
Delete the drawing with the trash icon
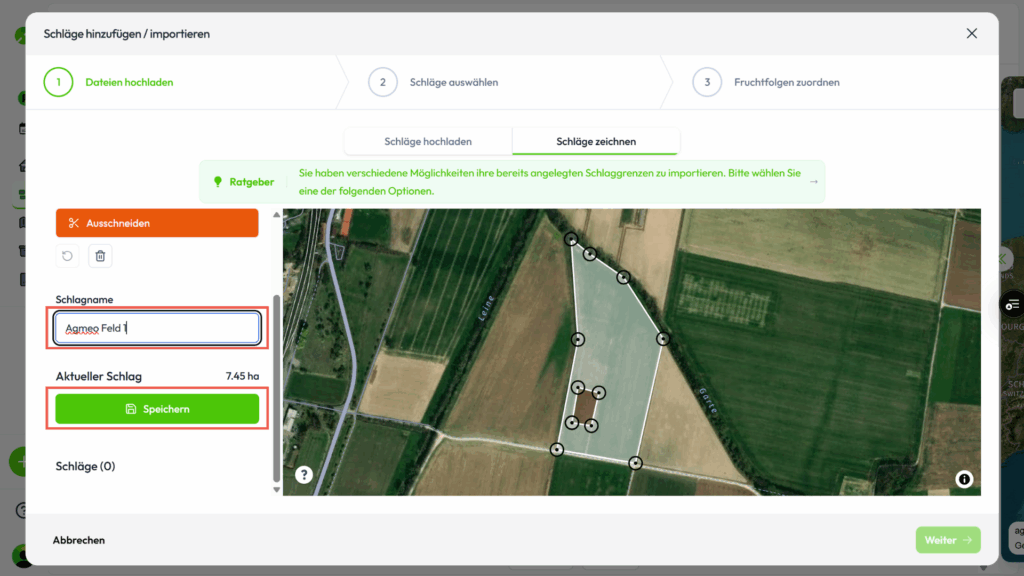(100, 256)
